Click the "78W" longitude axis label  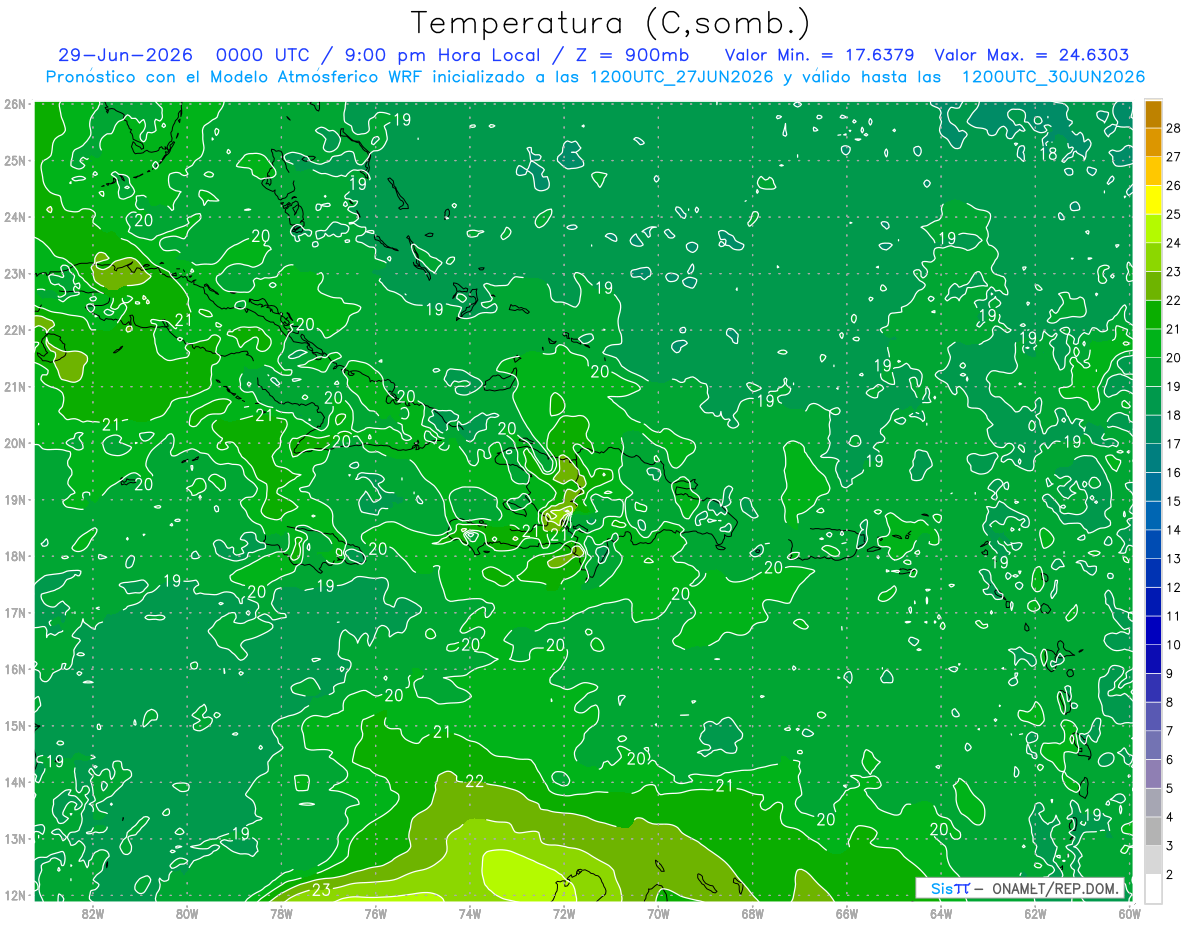281,913
